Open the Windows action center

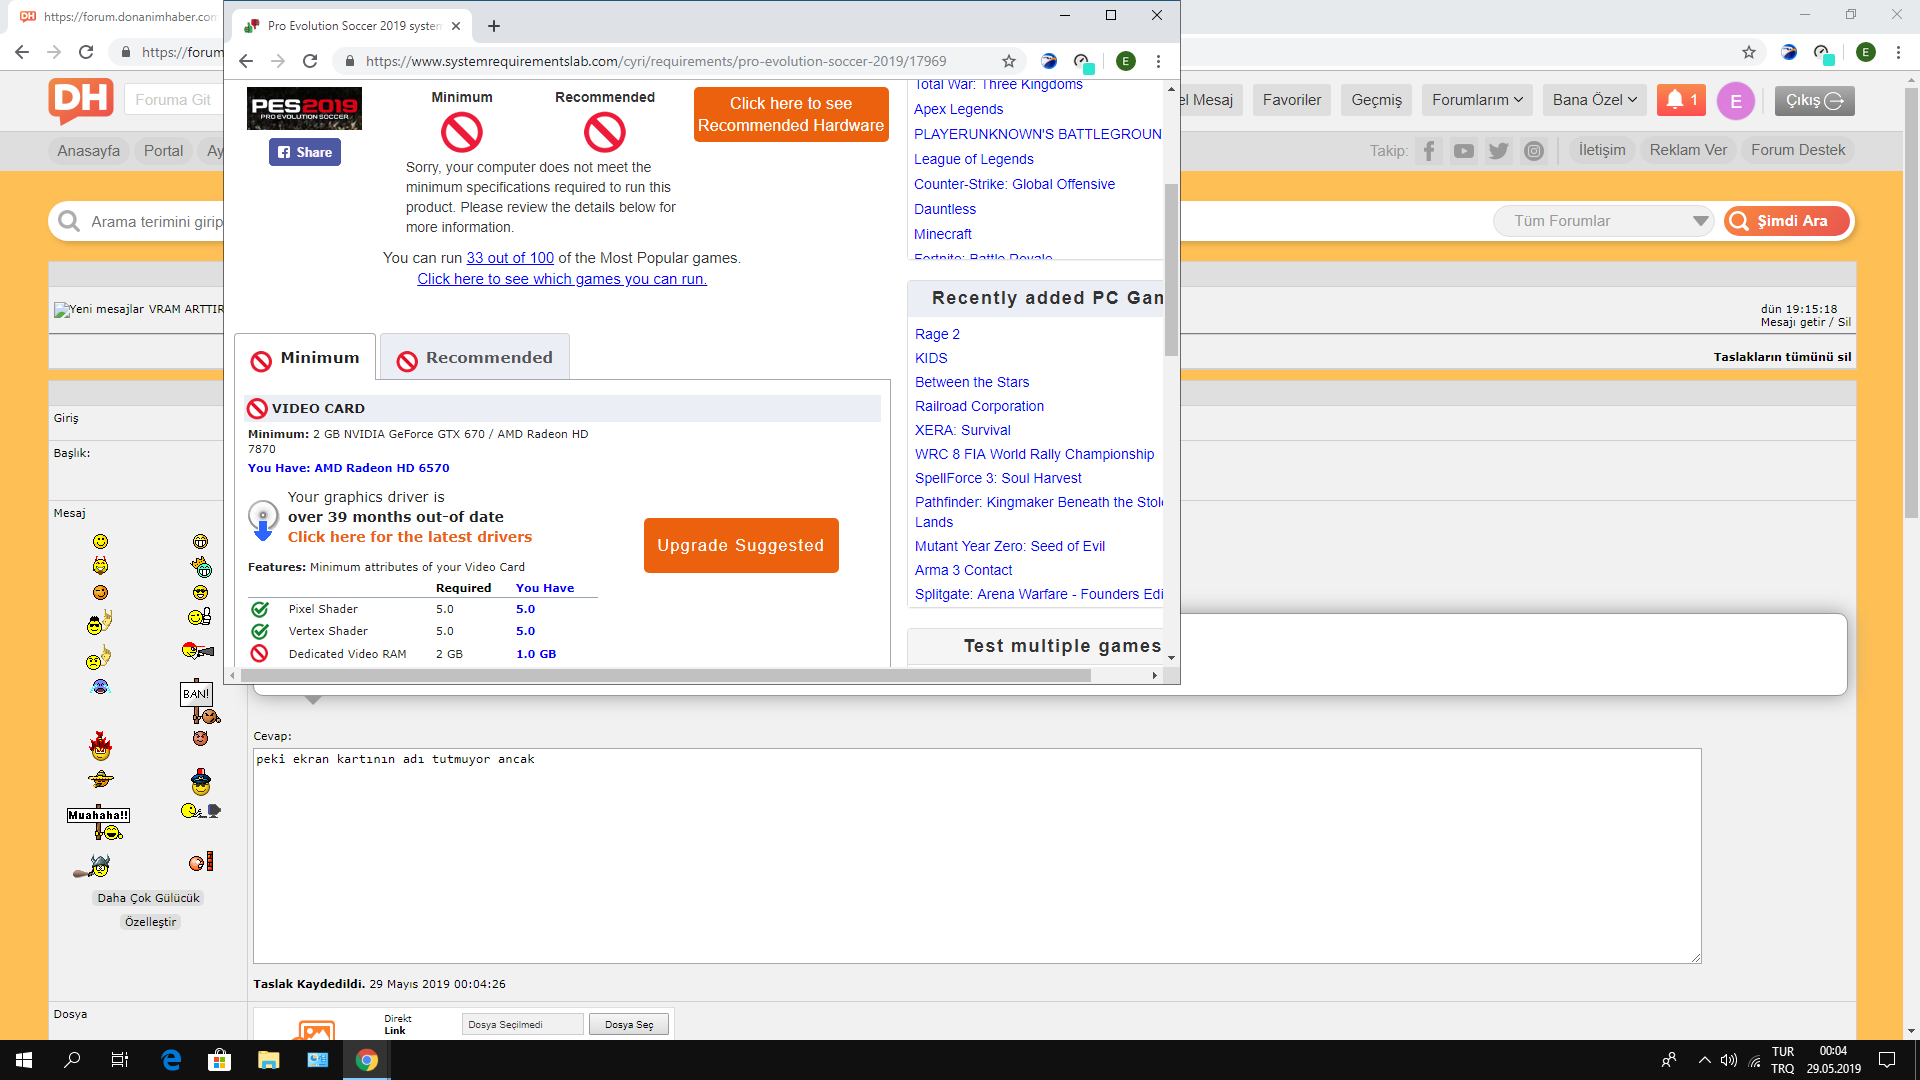[x=1887, y=1060]
